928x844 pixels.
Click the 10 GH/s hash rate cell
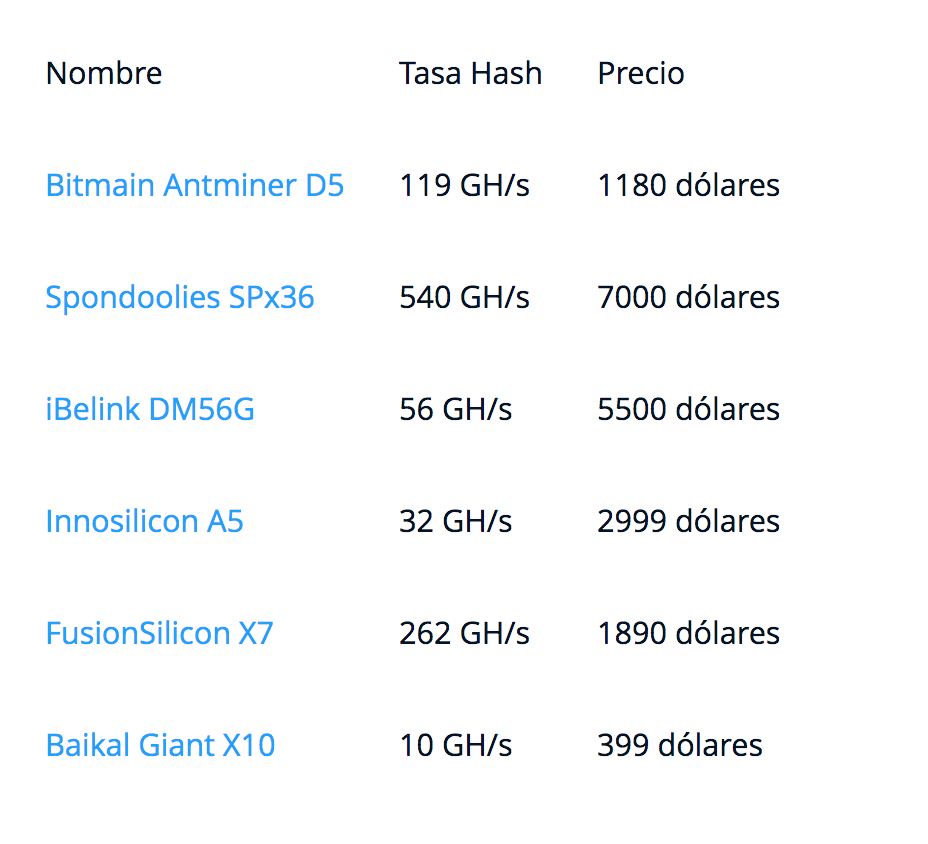click(x=455, y=745)
